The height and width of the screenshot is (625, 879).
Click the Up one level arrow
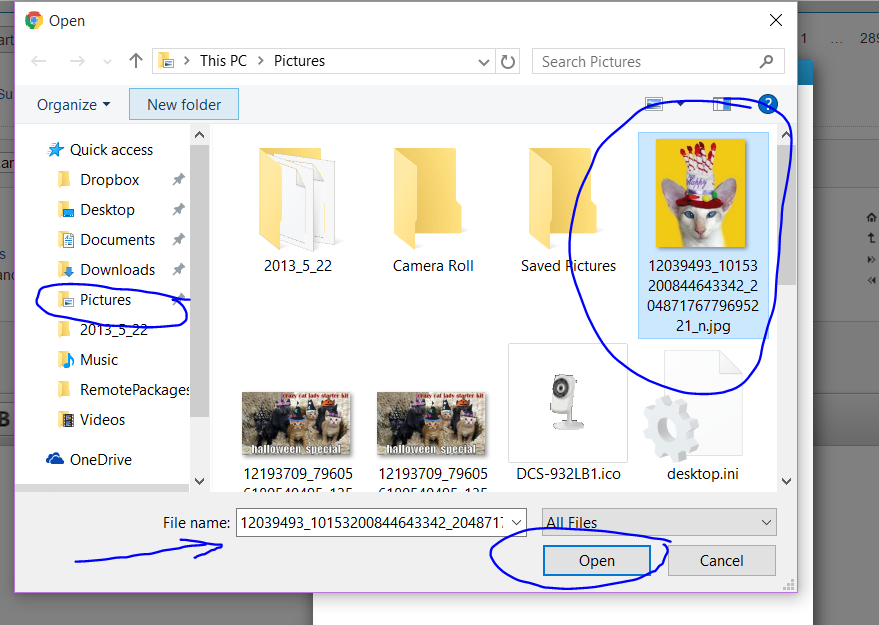tap(136, 61)
